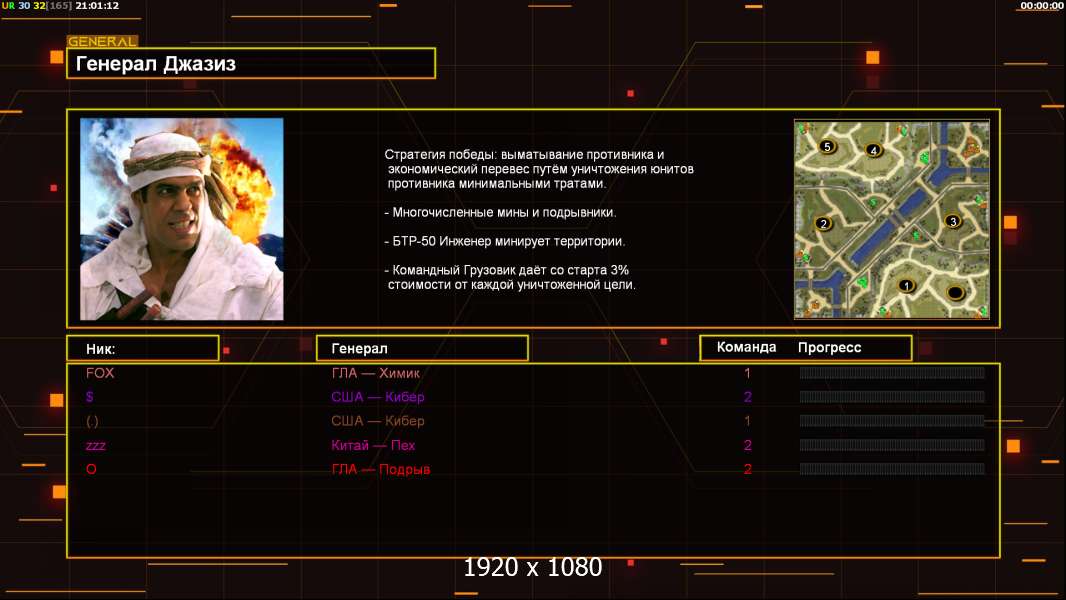This screenshot has height=600, width=1066.
Task: Click 'Китай — Пех' general entry
Action: (x=373, y=446)
